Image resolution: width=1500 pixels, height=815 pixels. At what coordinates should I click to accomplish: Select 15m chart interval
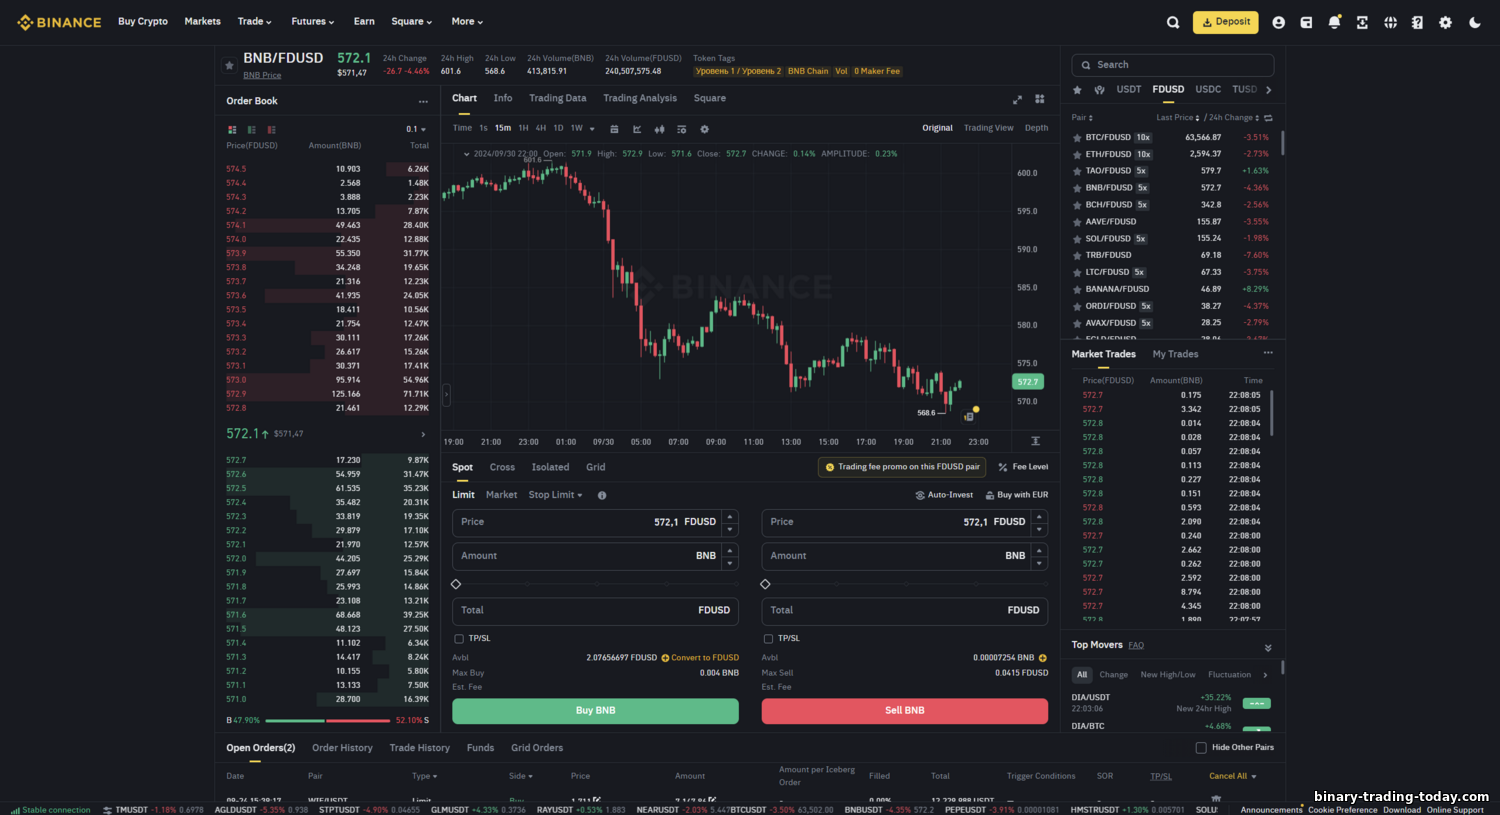tap(503, 128)
